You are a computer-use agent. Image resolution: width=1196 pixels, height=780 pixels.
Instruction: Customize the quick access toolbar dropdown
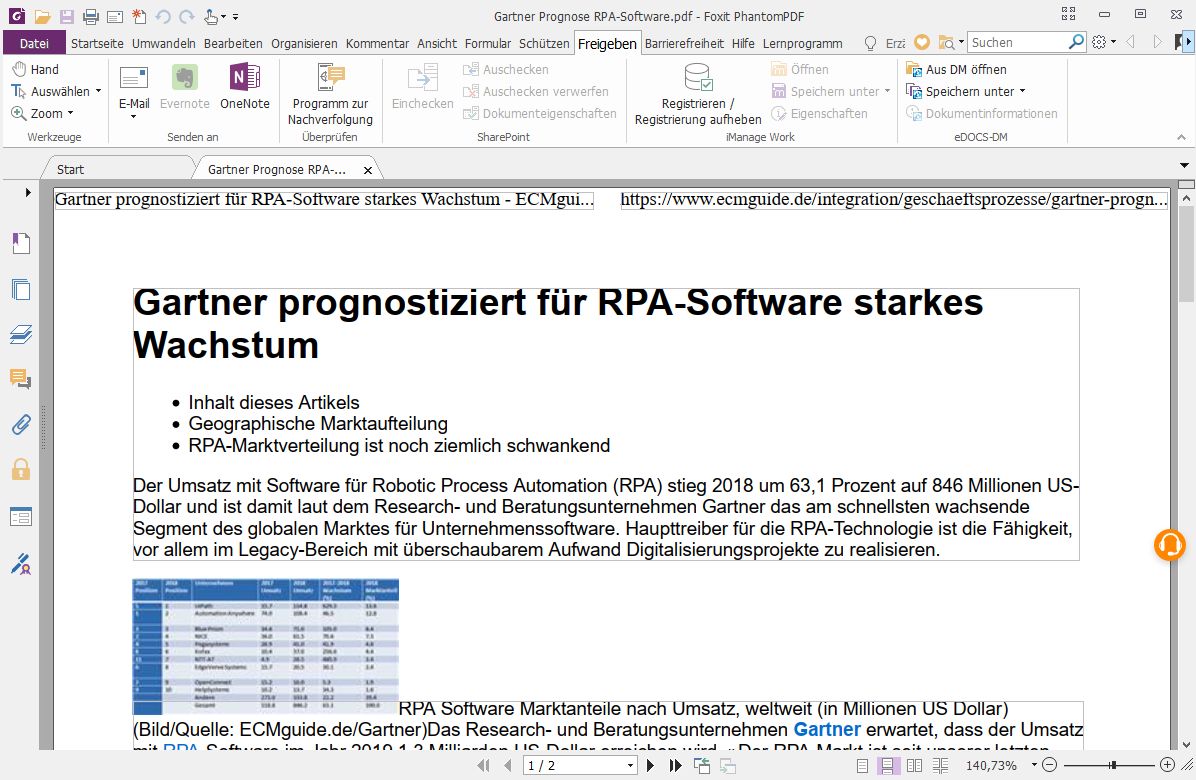tap(236, 16)
